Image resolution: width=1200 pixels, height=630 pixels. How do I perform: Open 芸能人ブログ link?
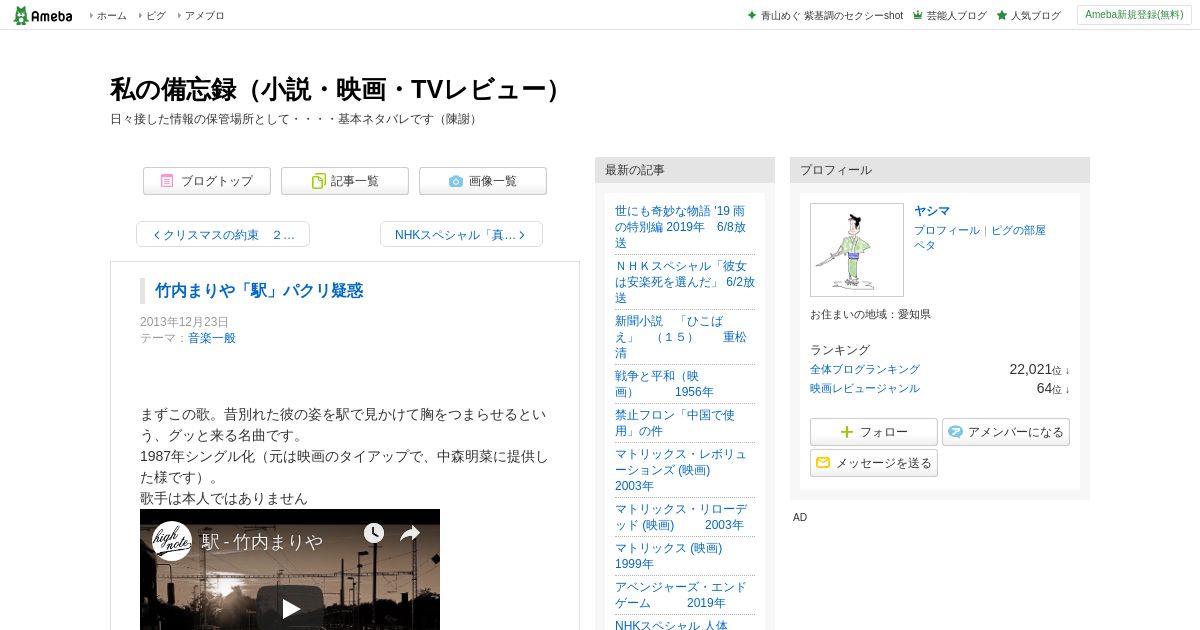click(956, 16)
